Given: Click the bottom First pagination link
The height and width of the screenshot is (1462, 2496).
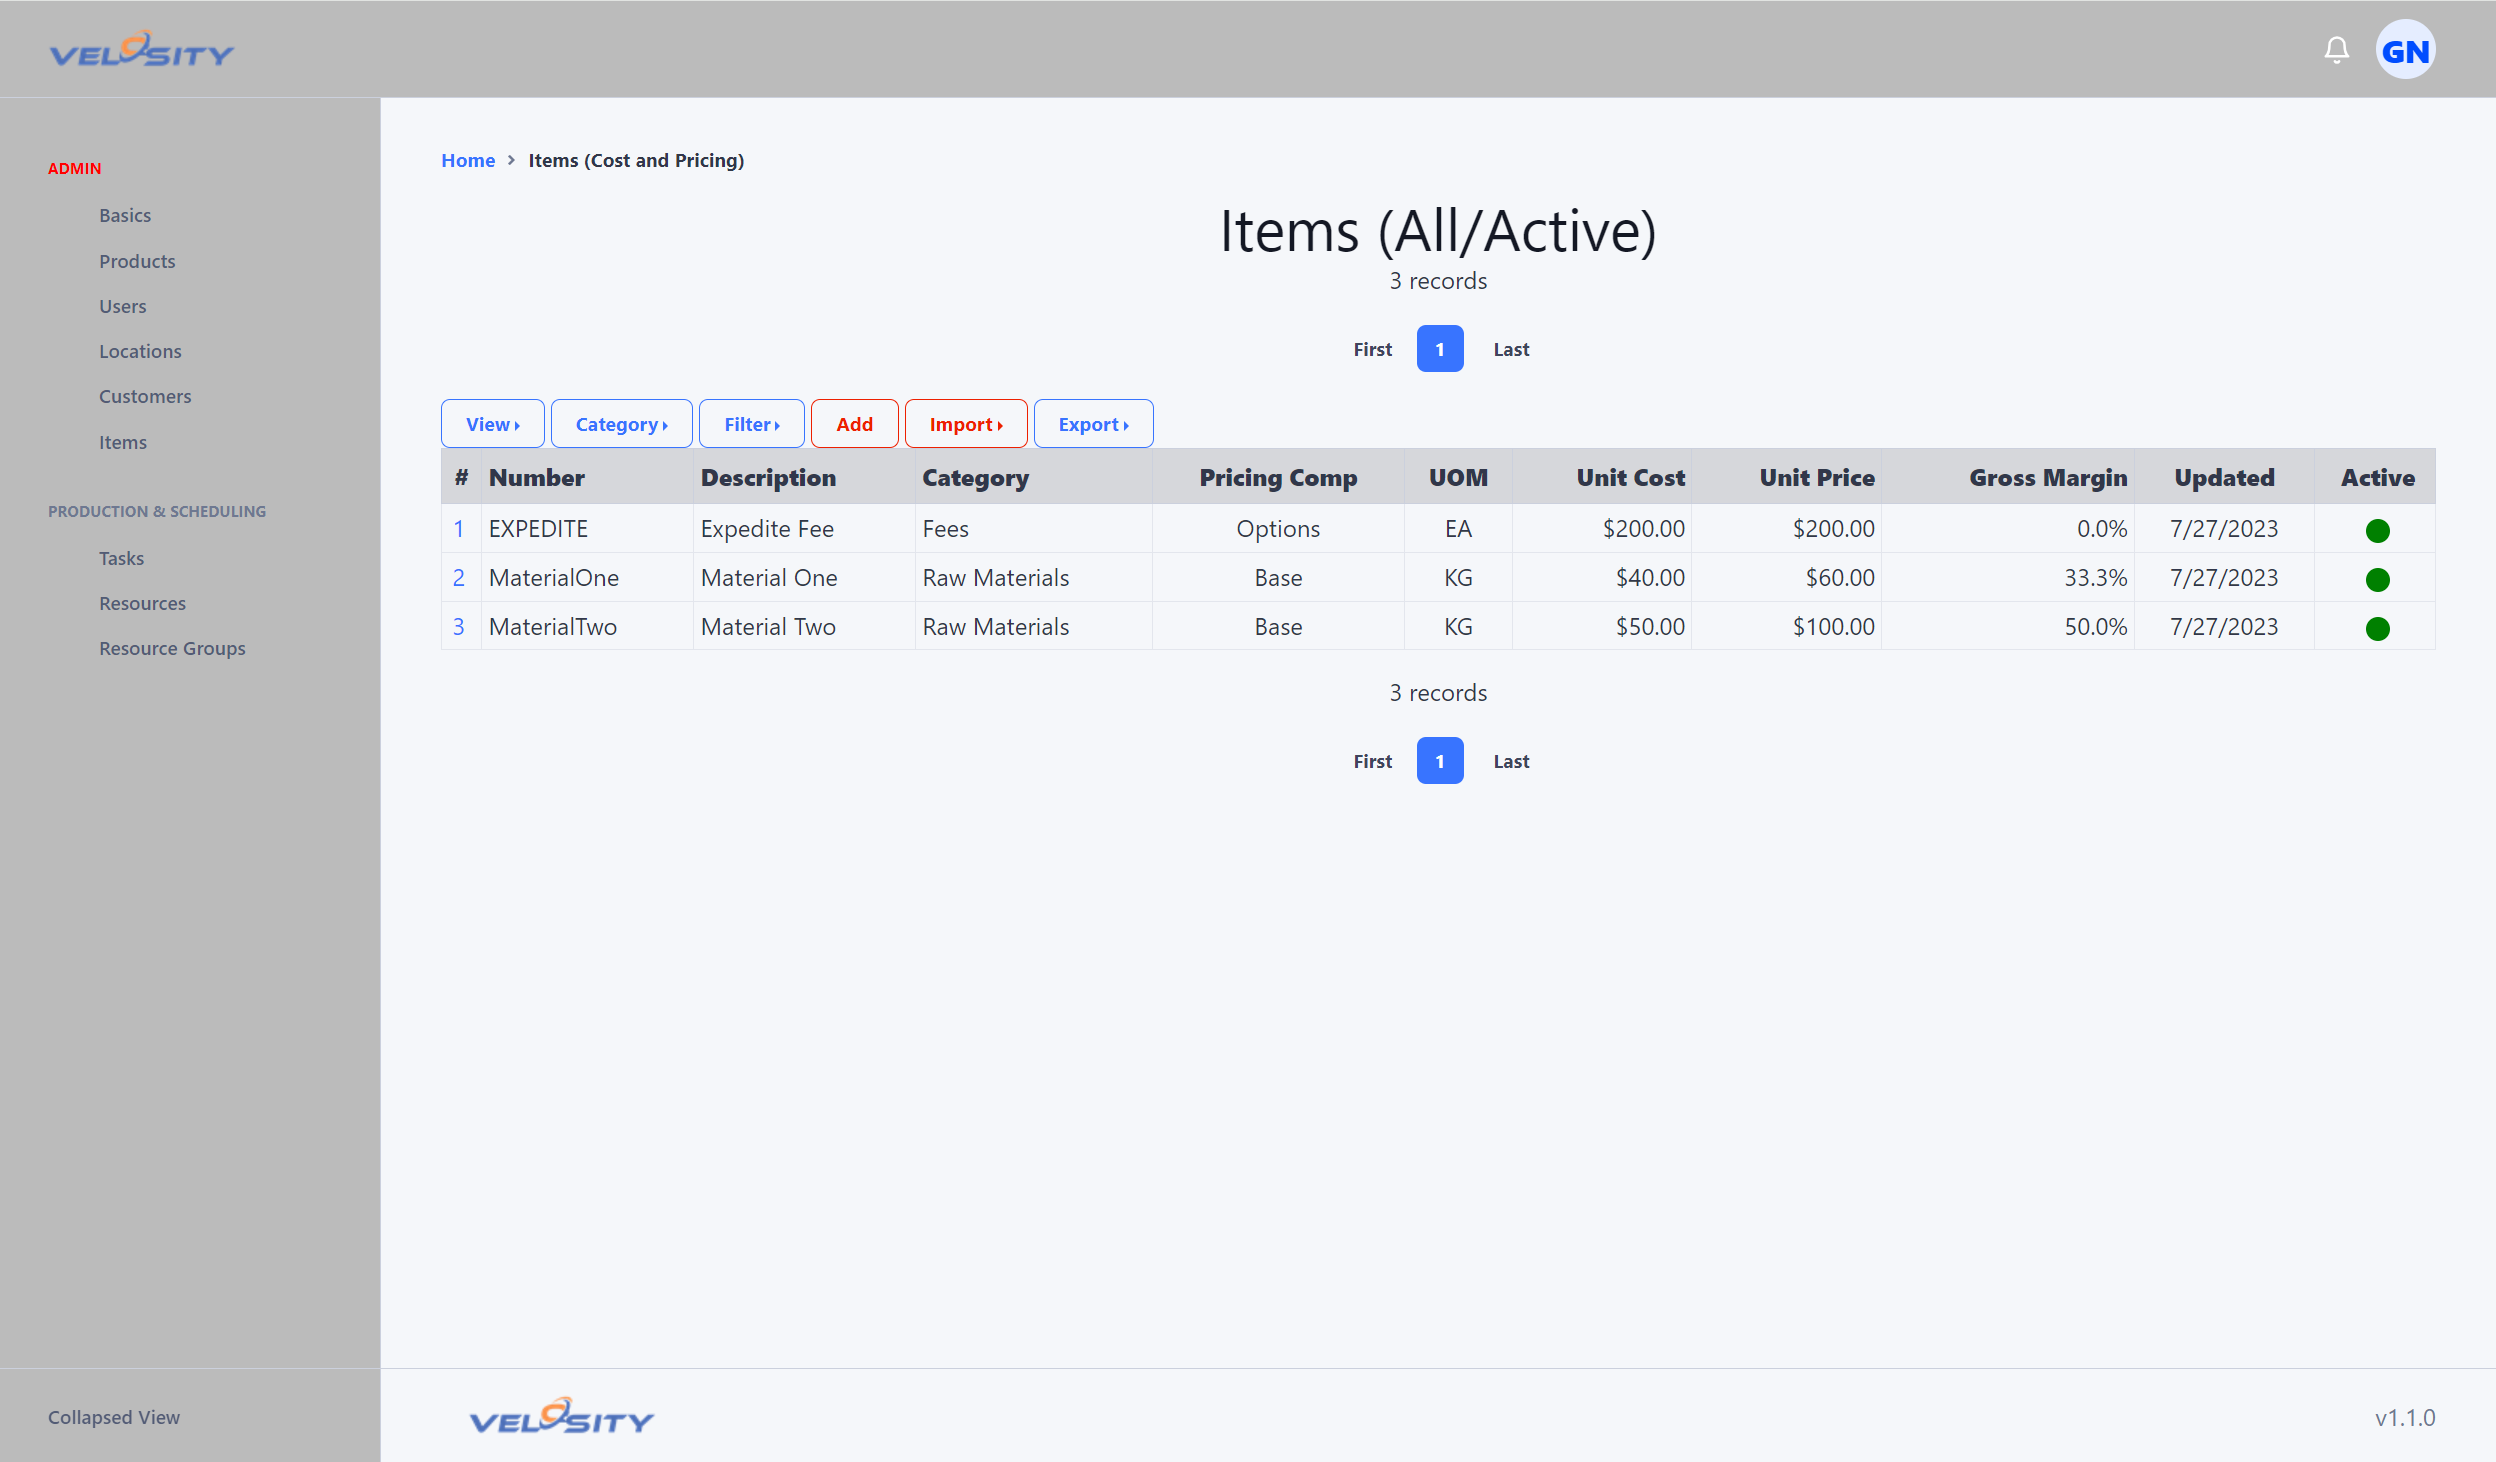Looking at the screenshot, I should click(1372, 761).
